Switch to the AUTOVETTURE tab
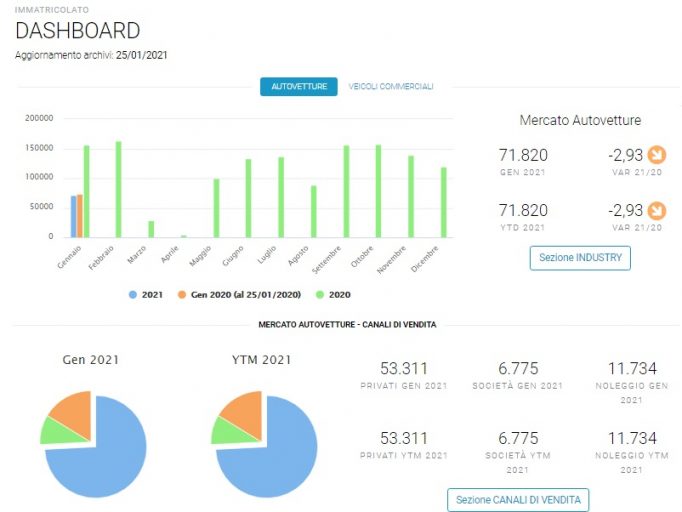The width and height of the screenshot is (682, 512). (x=299, y=87)
